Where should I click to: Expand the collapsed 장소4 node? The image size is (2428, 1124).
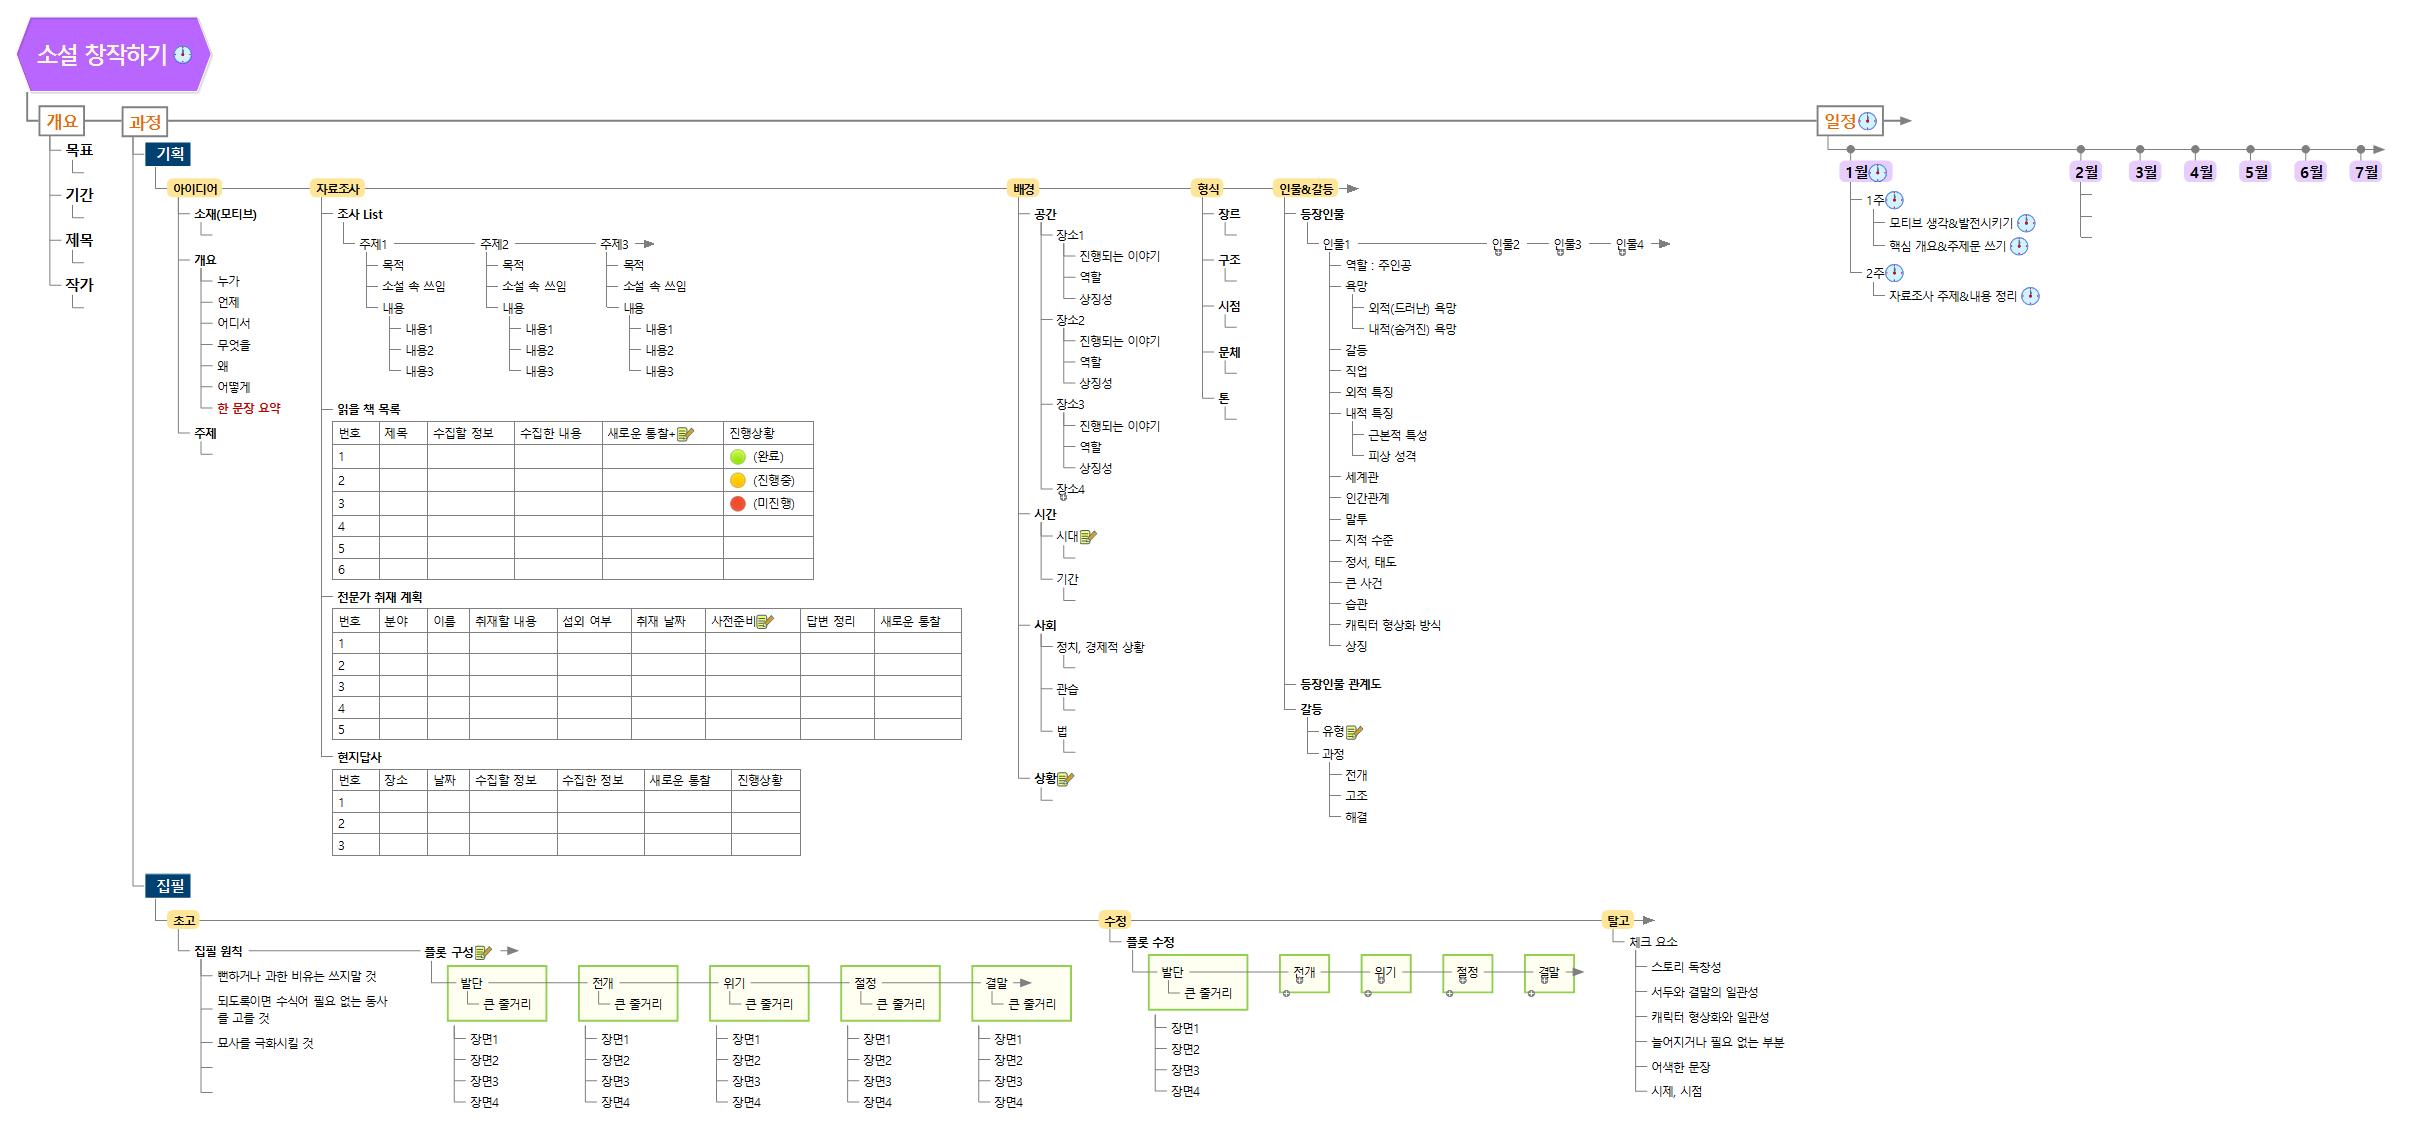1063,498
